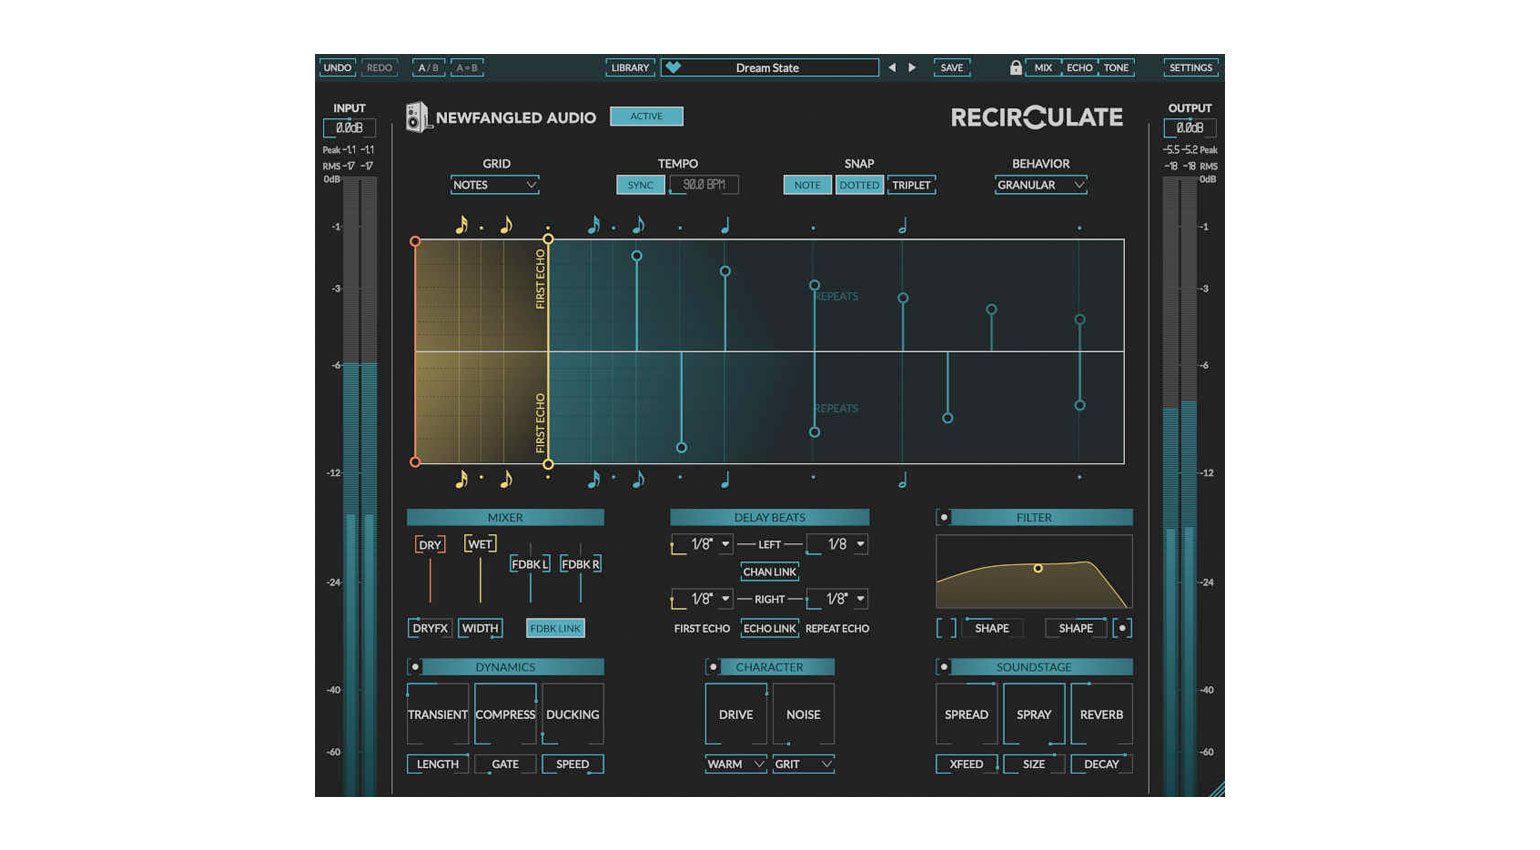Switch to the TONE lock tab
Viewport: 1540px width, 850px height.
click(1116, 67)
